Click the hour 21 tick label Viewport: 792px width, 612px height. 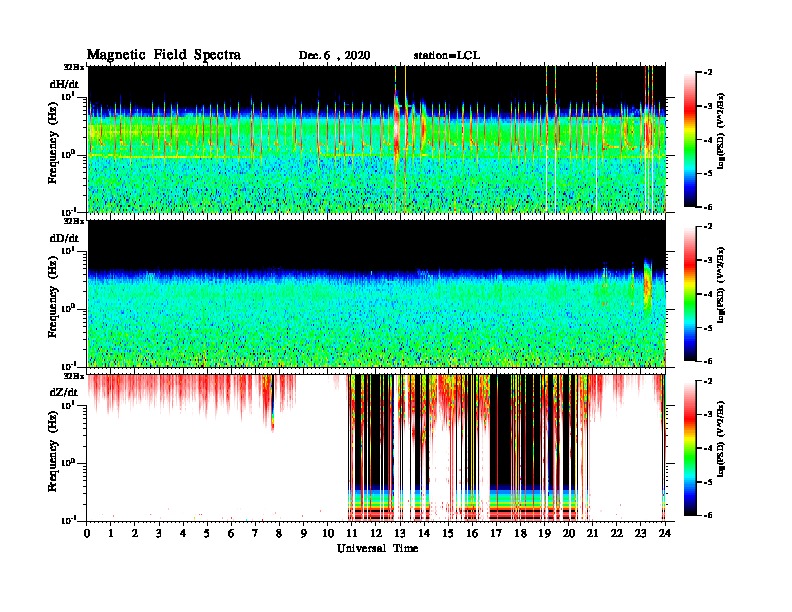click(x=592, y=533)
